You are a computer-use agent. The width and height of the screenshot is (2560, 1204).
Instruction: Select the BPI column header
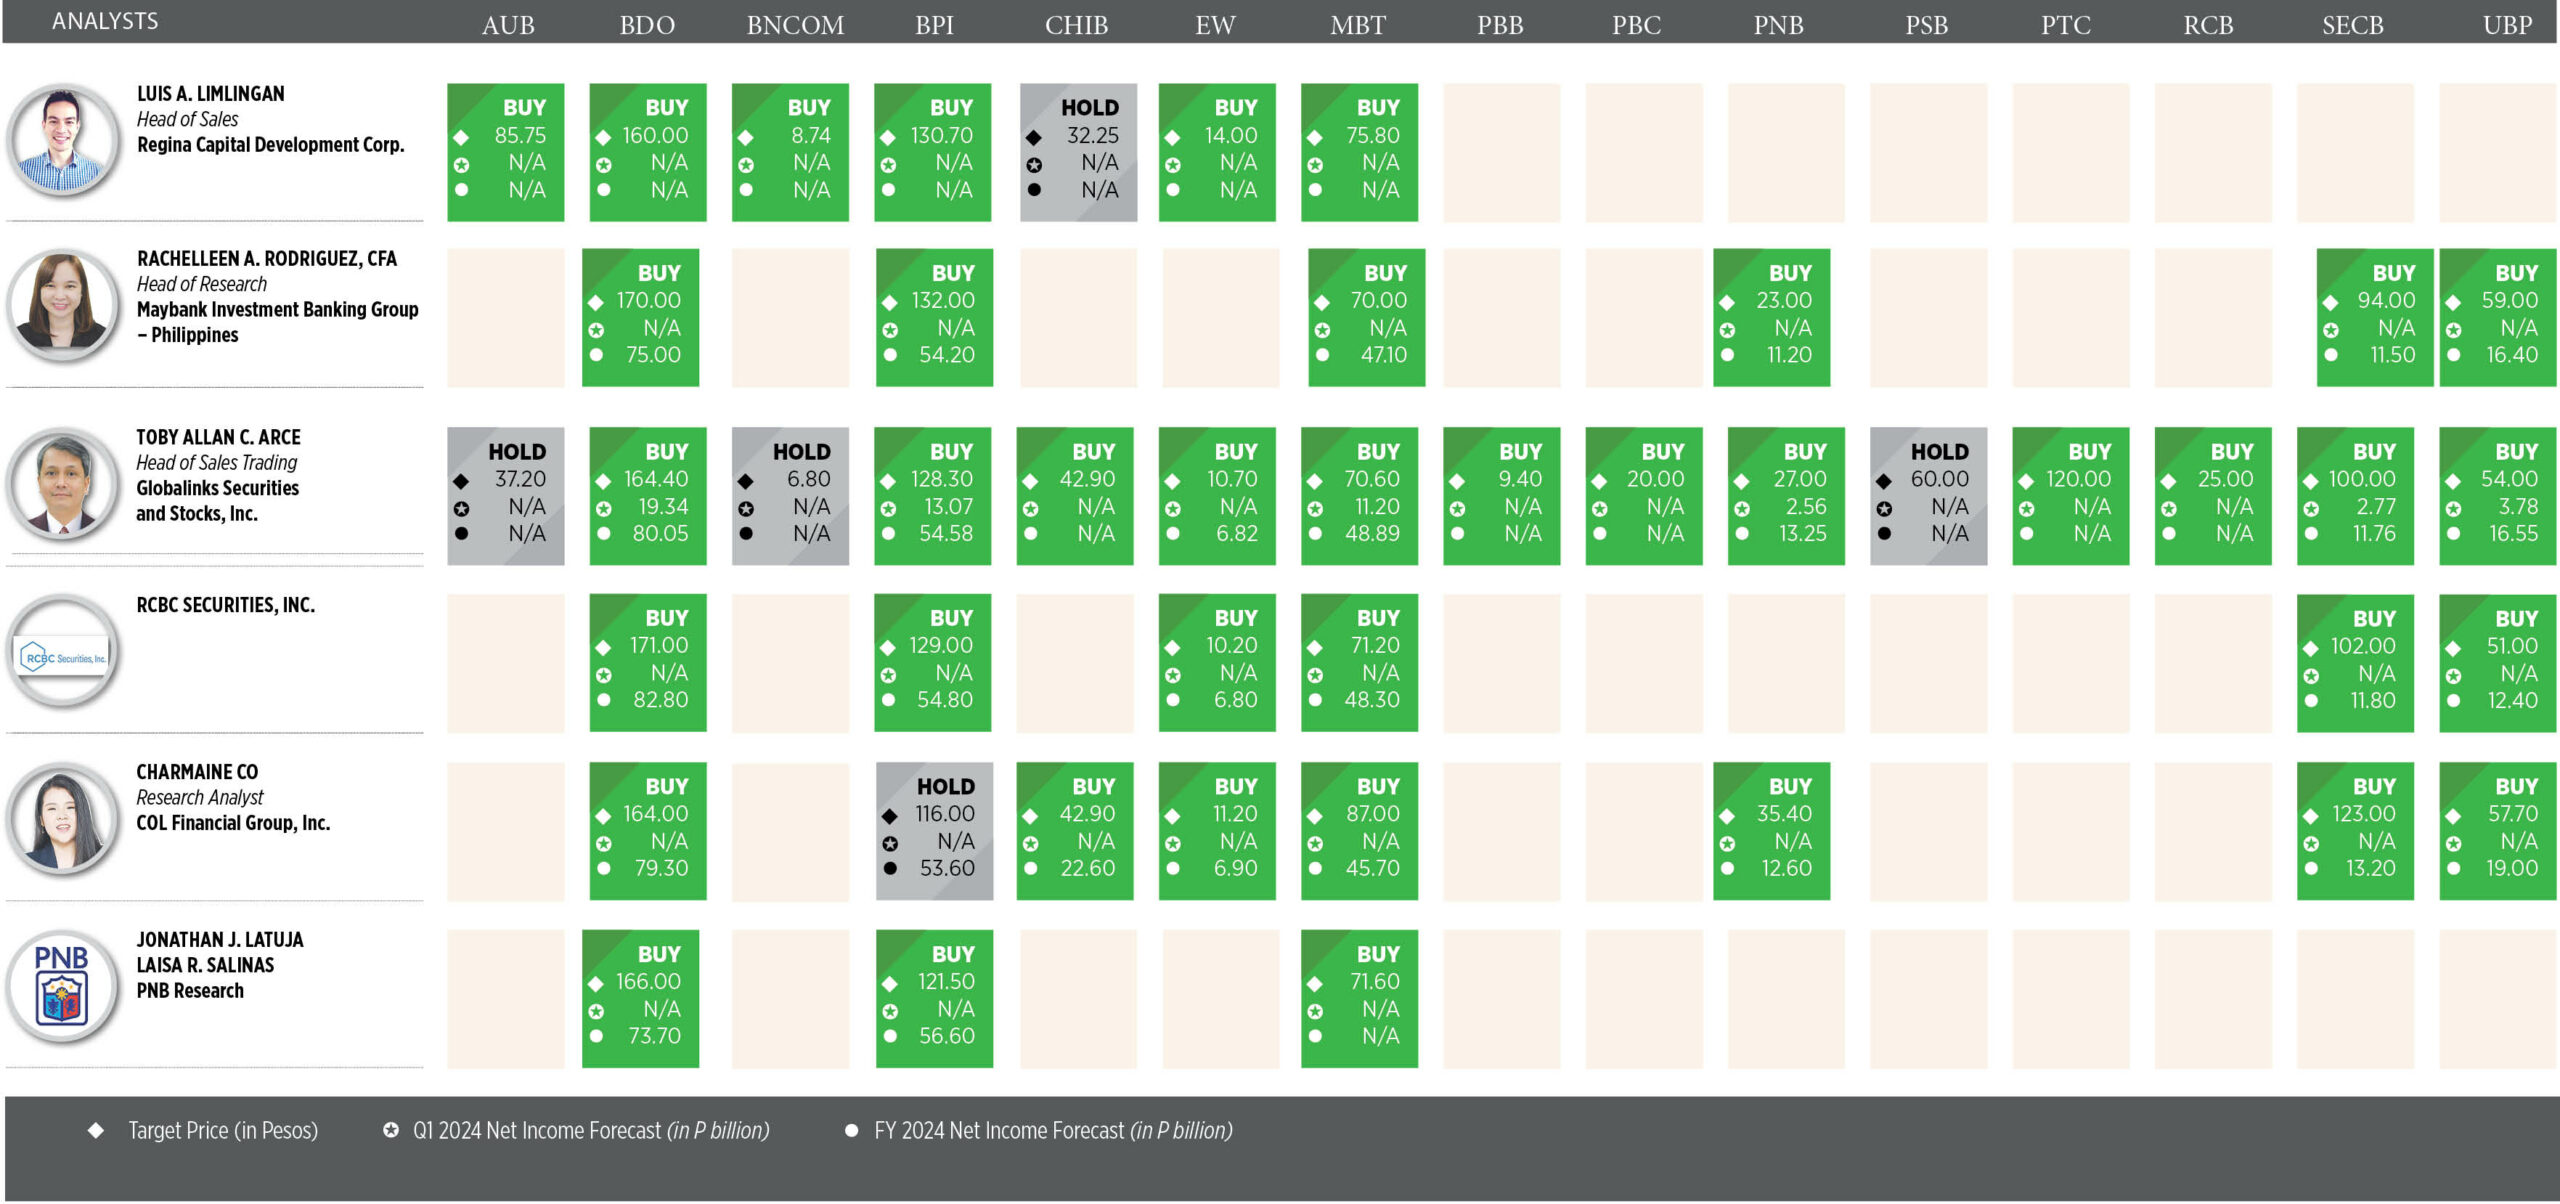[x=934, y=25]
